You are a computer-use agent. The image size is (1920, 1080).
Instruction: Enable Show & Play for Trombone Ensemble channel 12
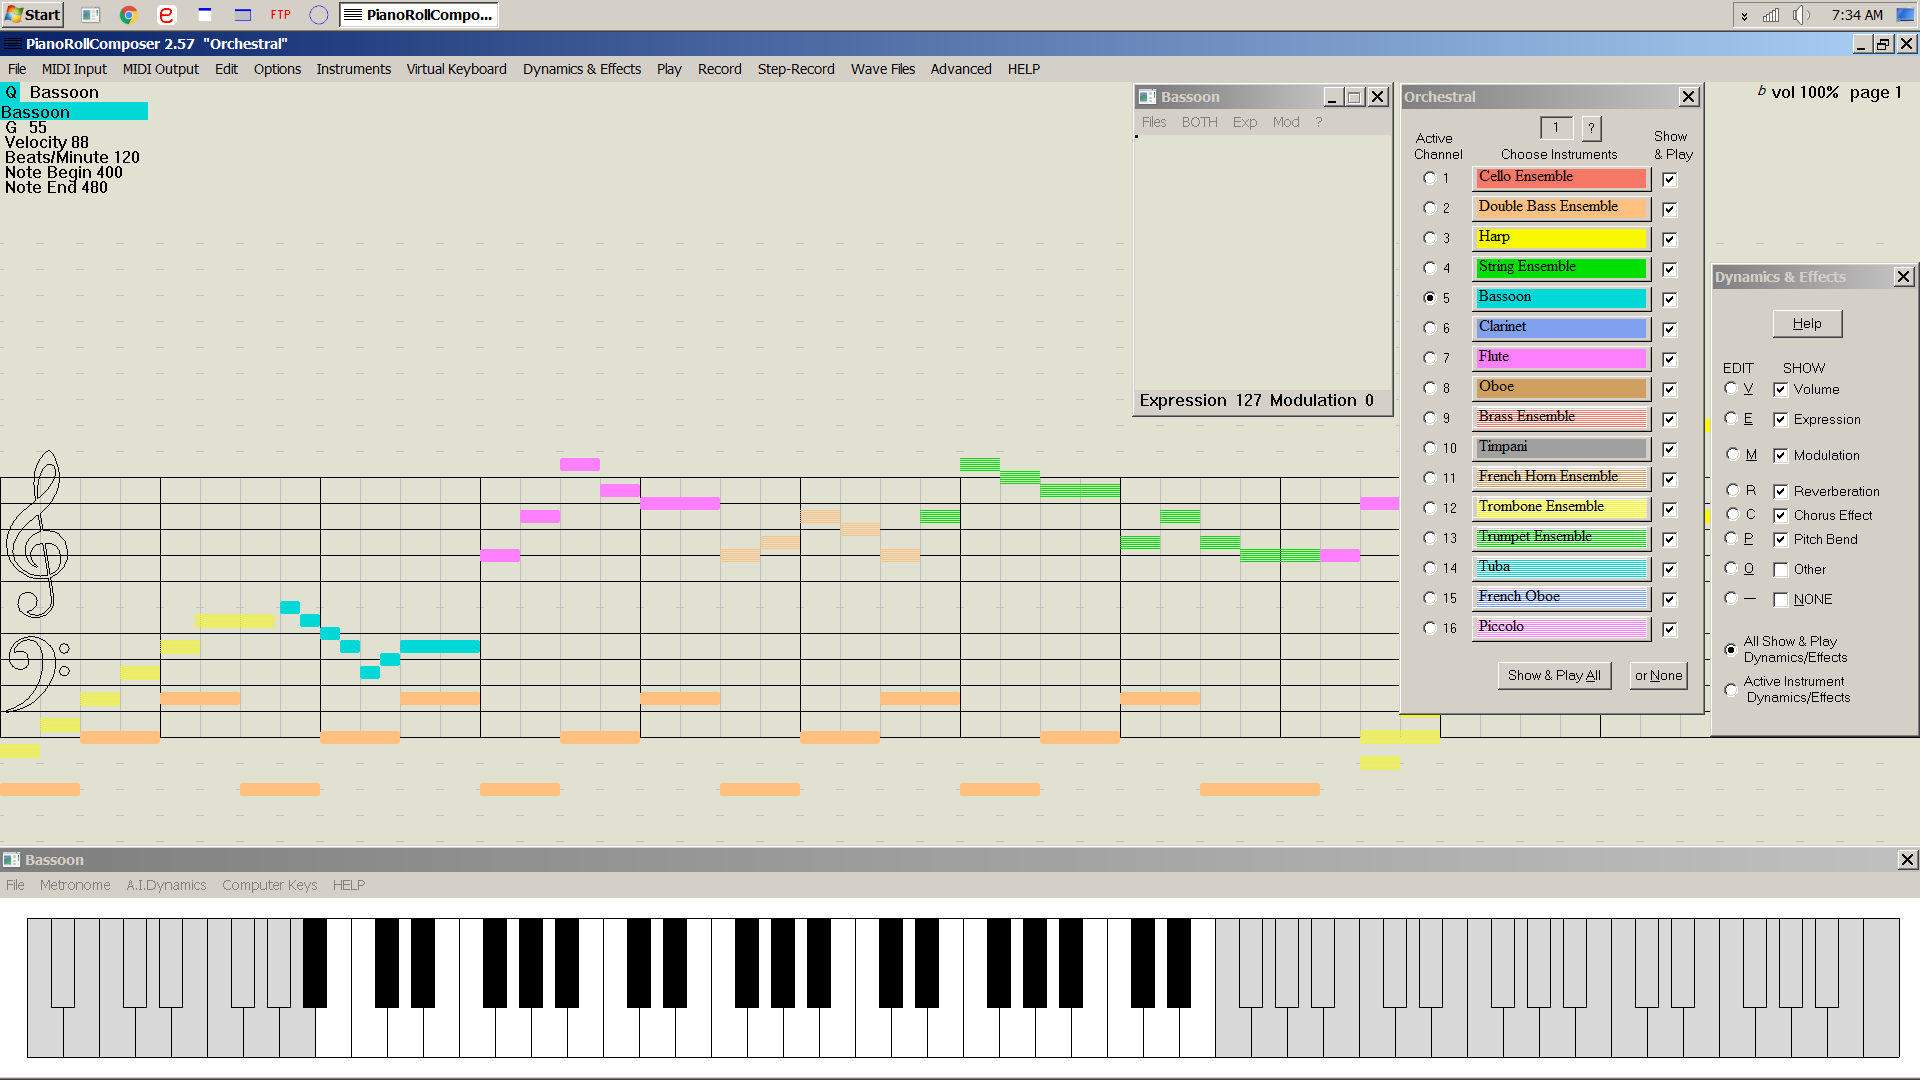(1668, 508)
